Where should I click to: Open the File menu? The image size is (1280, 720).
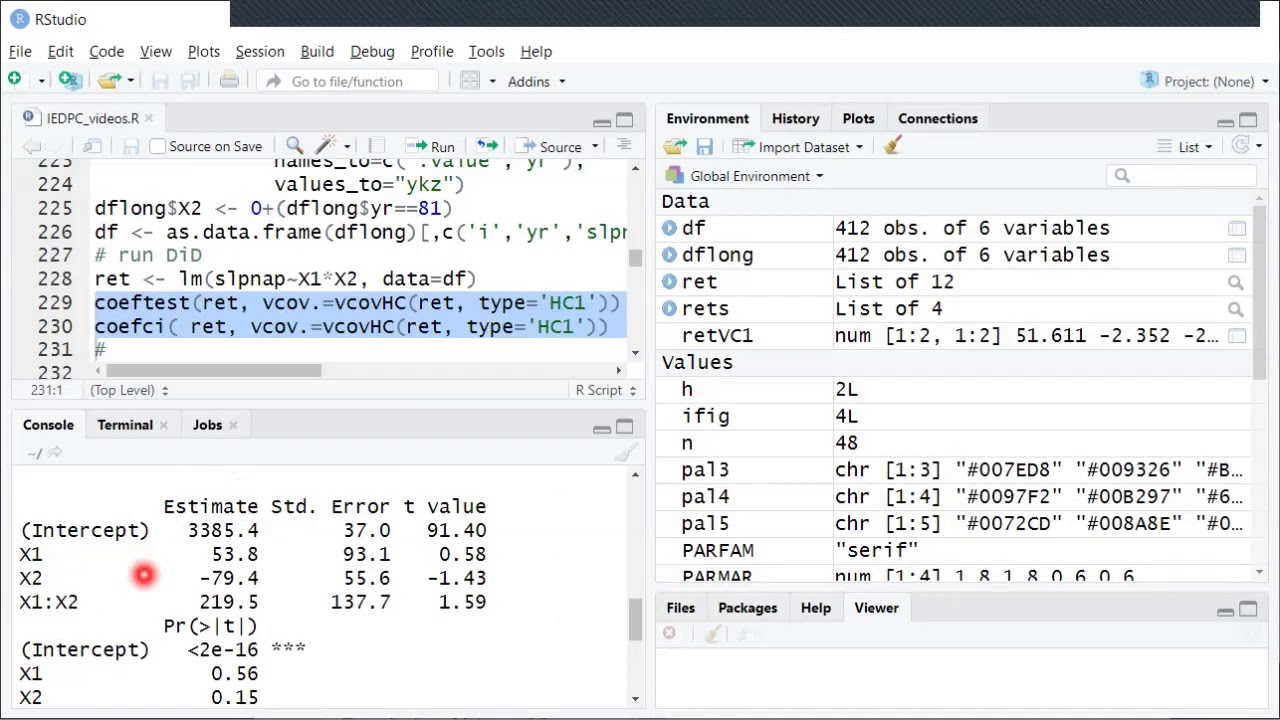click(20, 51)
